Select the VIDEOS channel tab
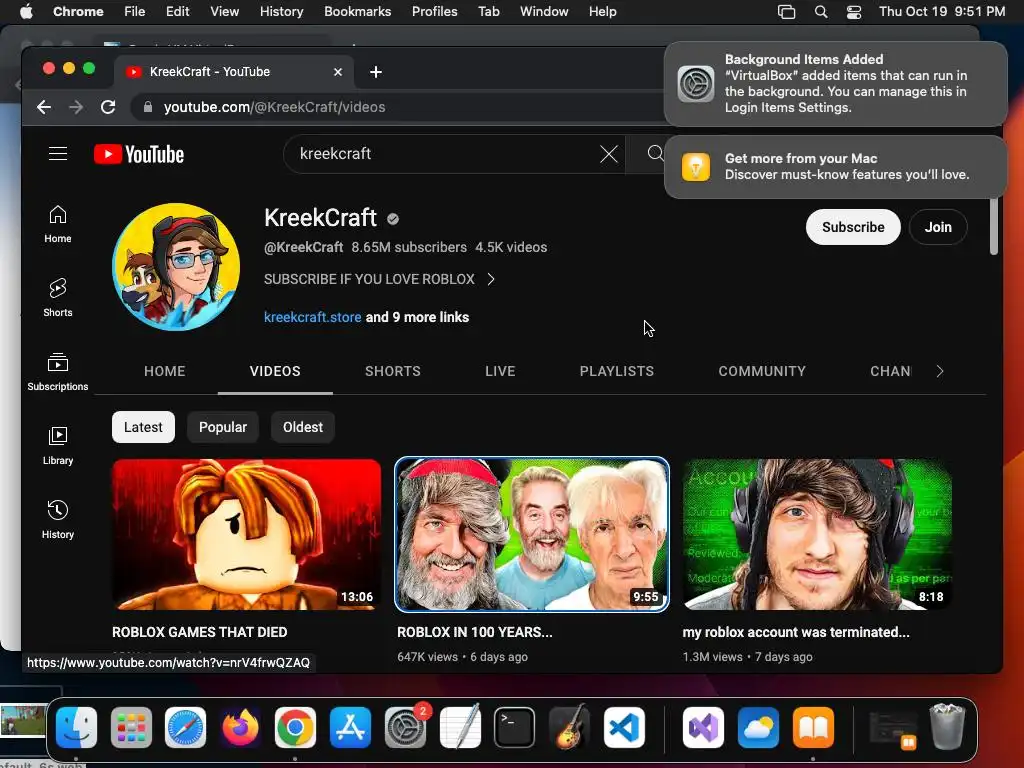1024x768 pixels. coord(275,371)
